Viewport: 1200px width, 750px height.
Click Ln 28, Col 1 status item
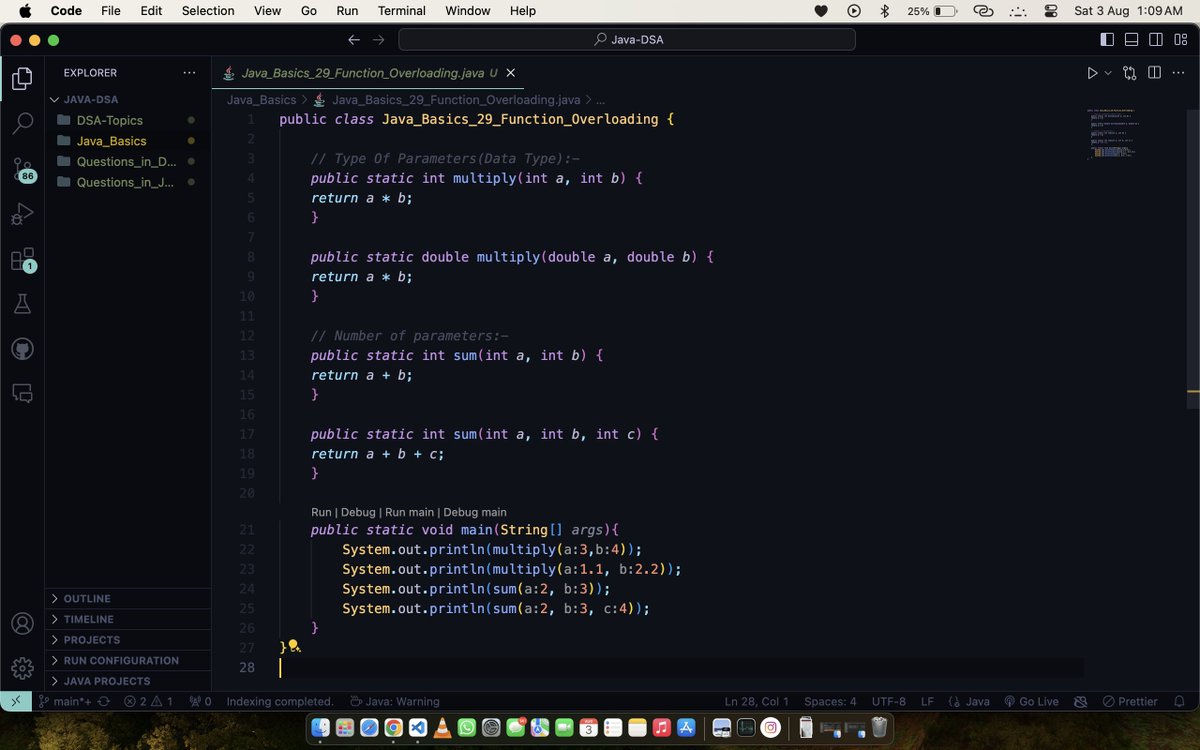click(757, 701)
